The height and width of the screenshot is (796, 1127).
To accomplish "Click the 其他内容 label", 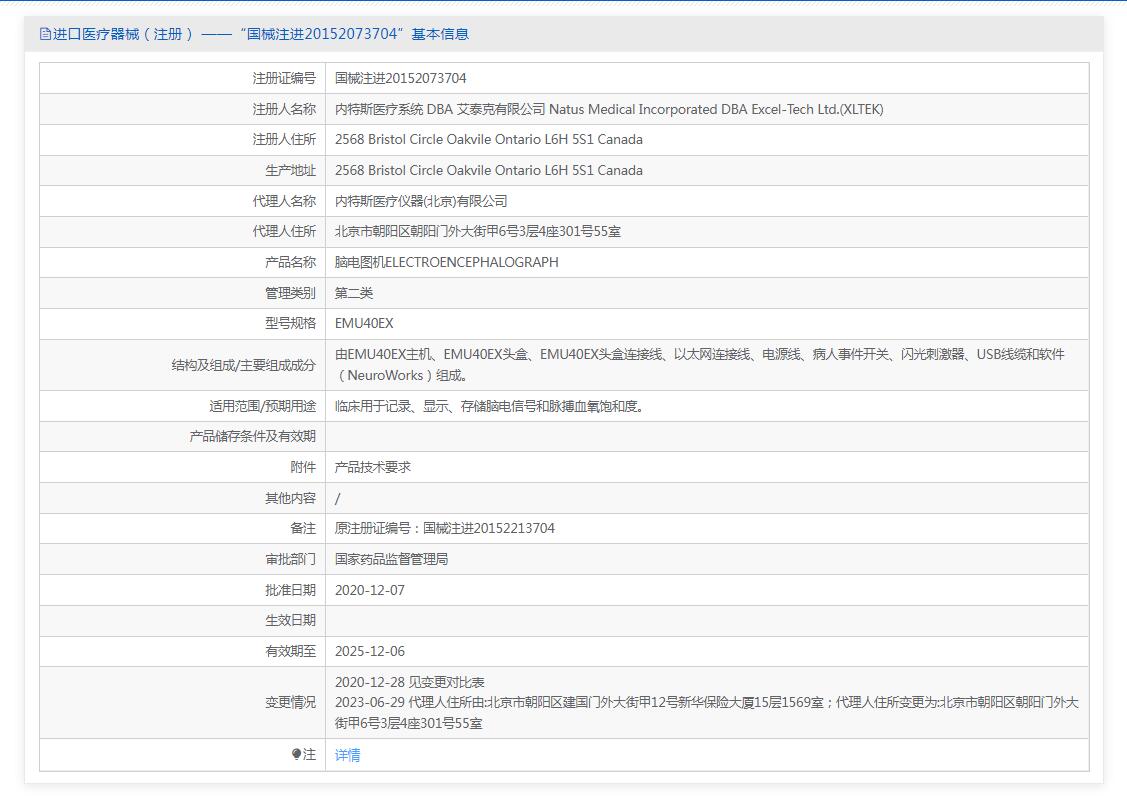I will (290, 498).
